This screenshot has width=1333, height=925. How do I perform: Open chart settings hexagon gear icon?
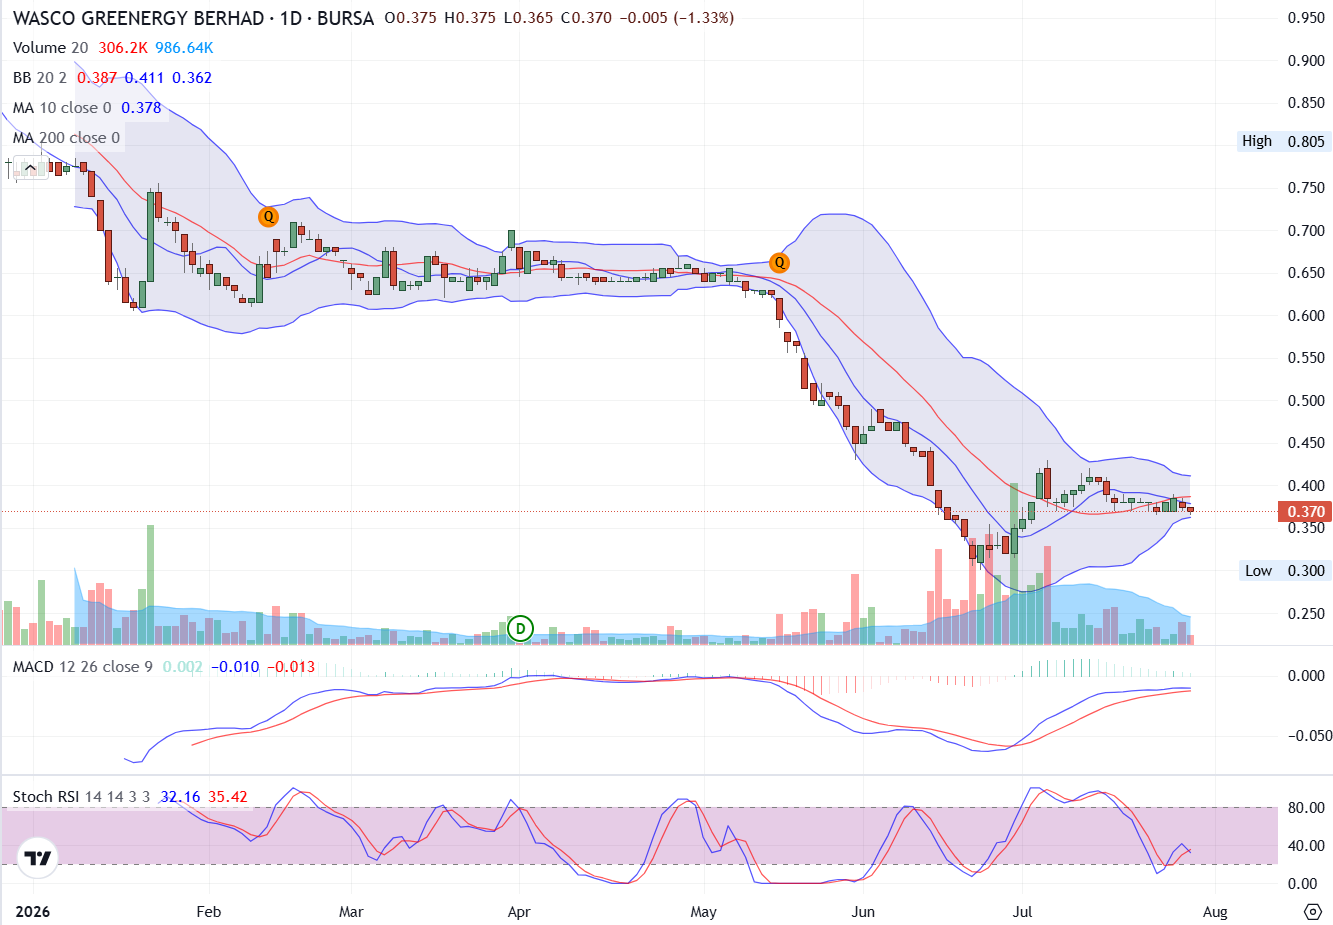[1314, 911]
